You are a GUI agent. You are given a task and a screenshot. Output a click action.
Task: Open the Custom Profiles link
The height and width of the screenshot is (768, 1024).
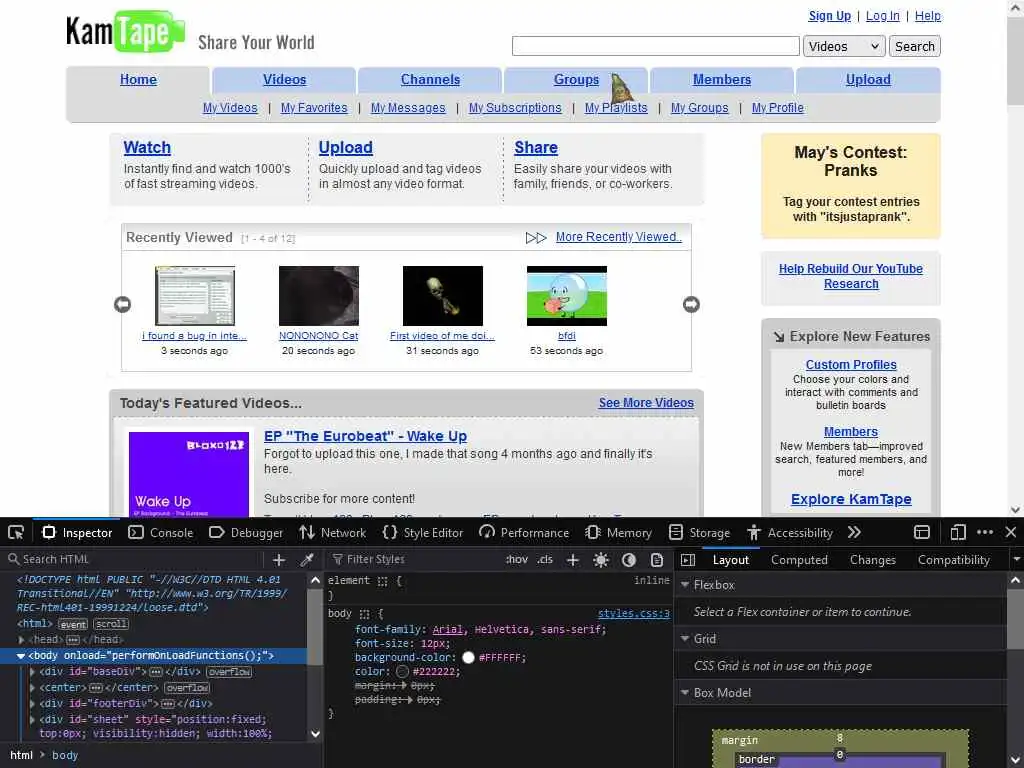click(x=851, y=364)
